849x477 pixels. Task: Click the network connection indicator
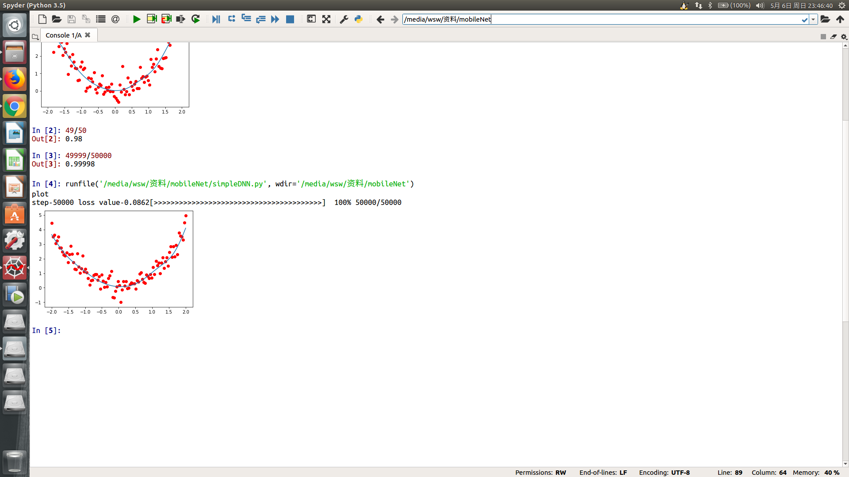pyautogui.click(x=698, y=5)
